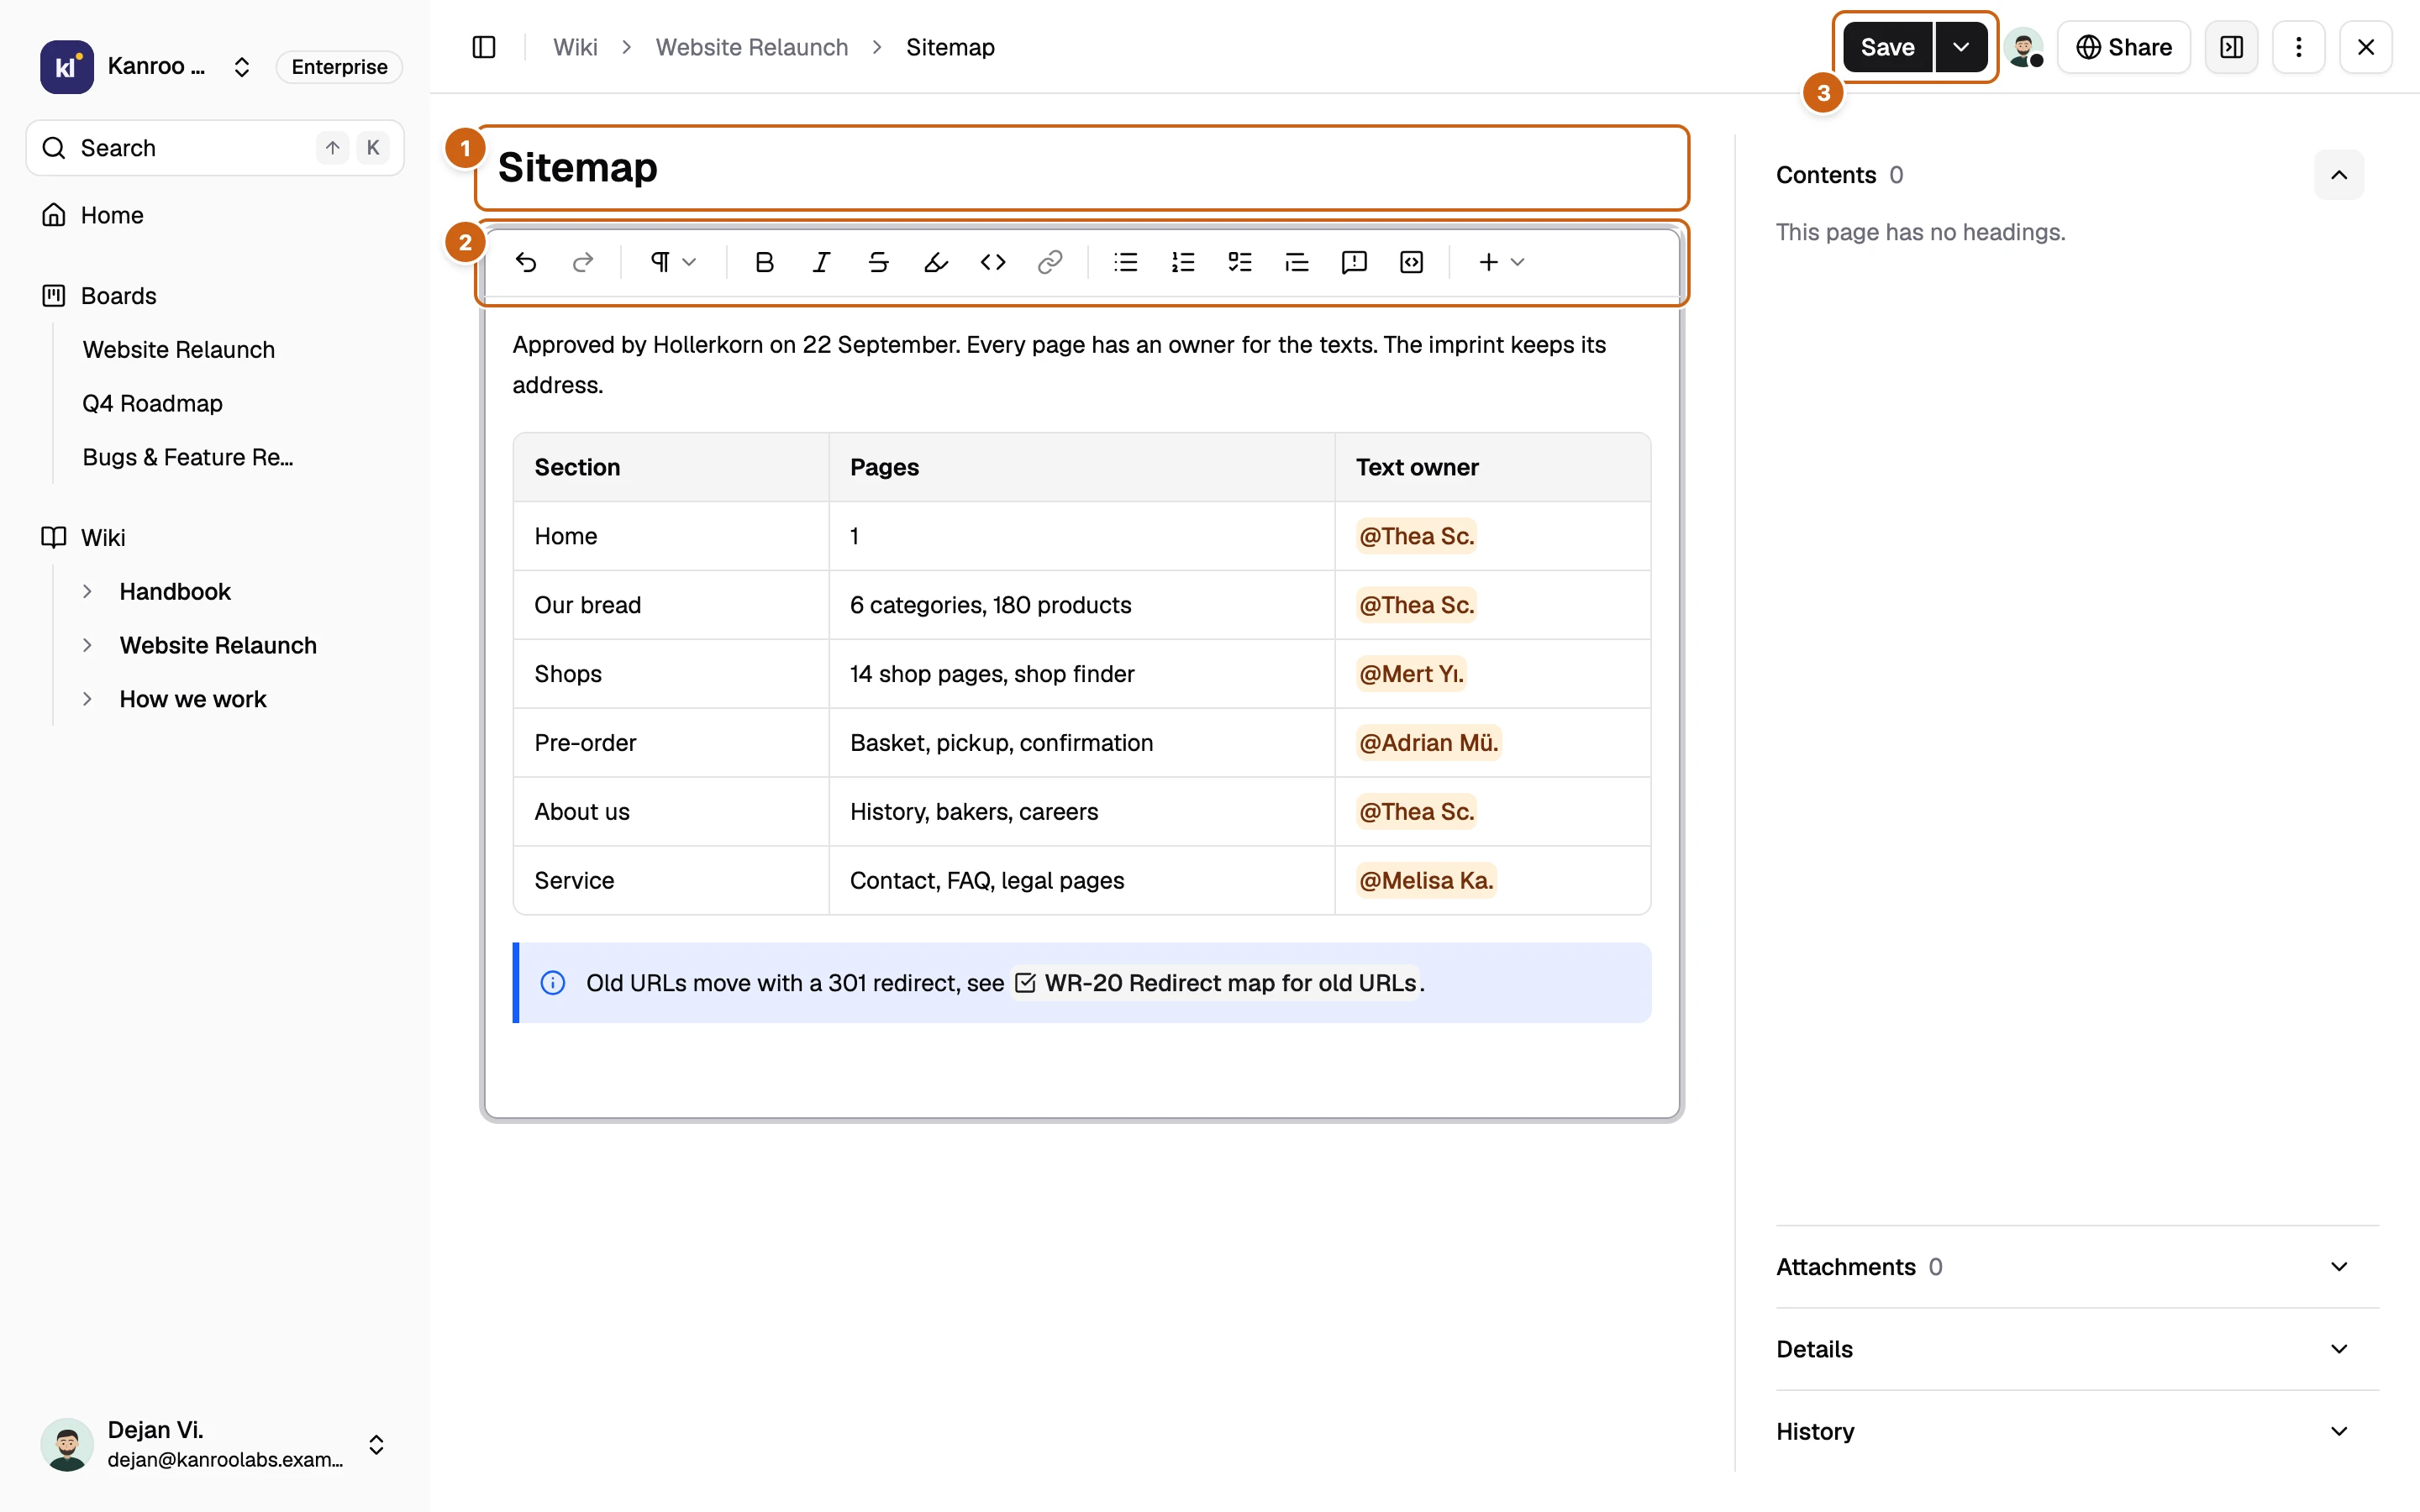The width and height of the screenshot is (2420, 1512).
Task: Click the @Melisa Ka. mention
Action: (x=1426, y=881)
